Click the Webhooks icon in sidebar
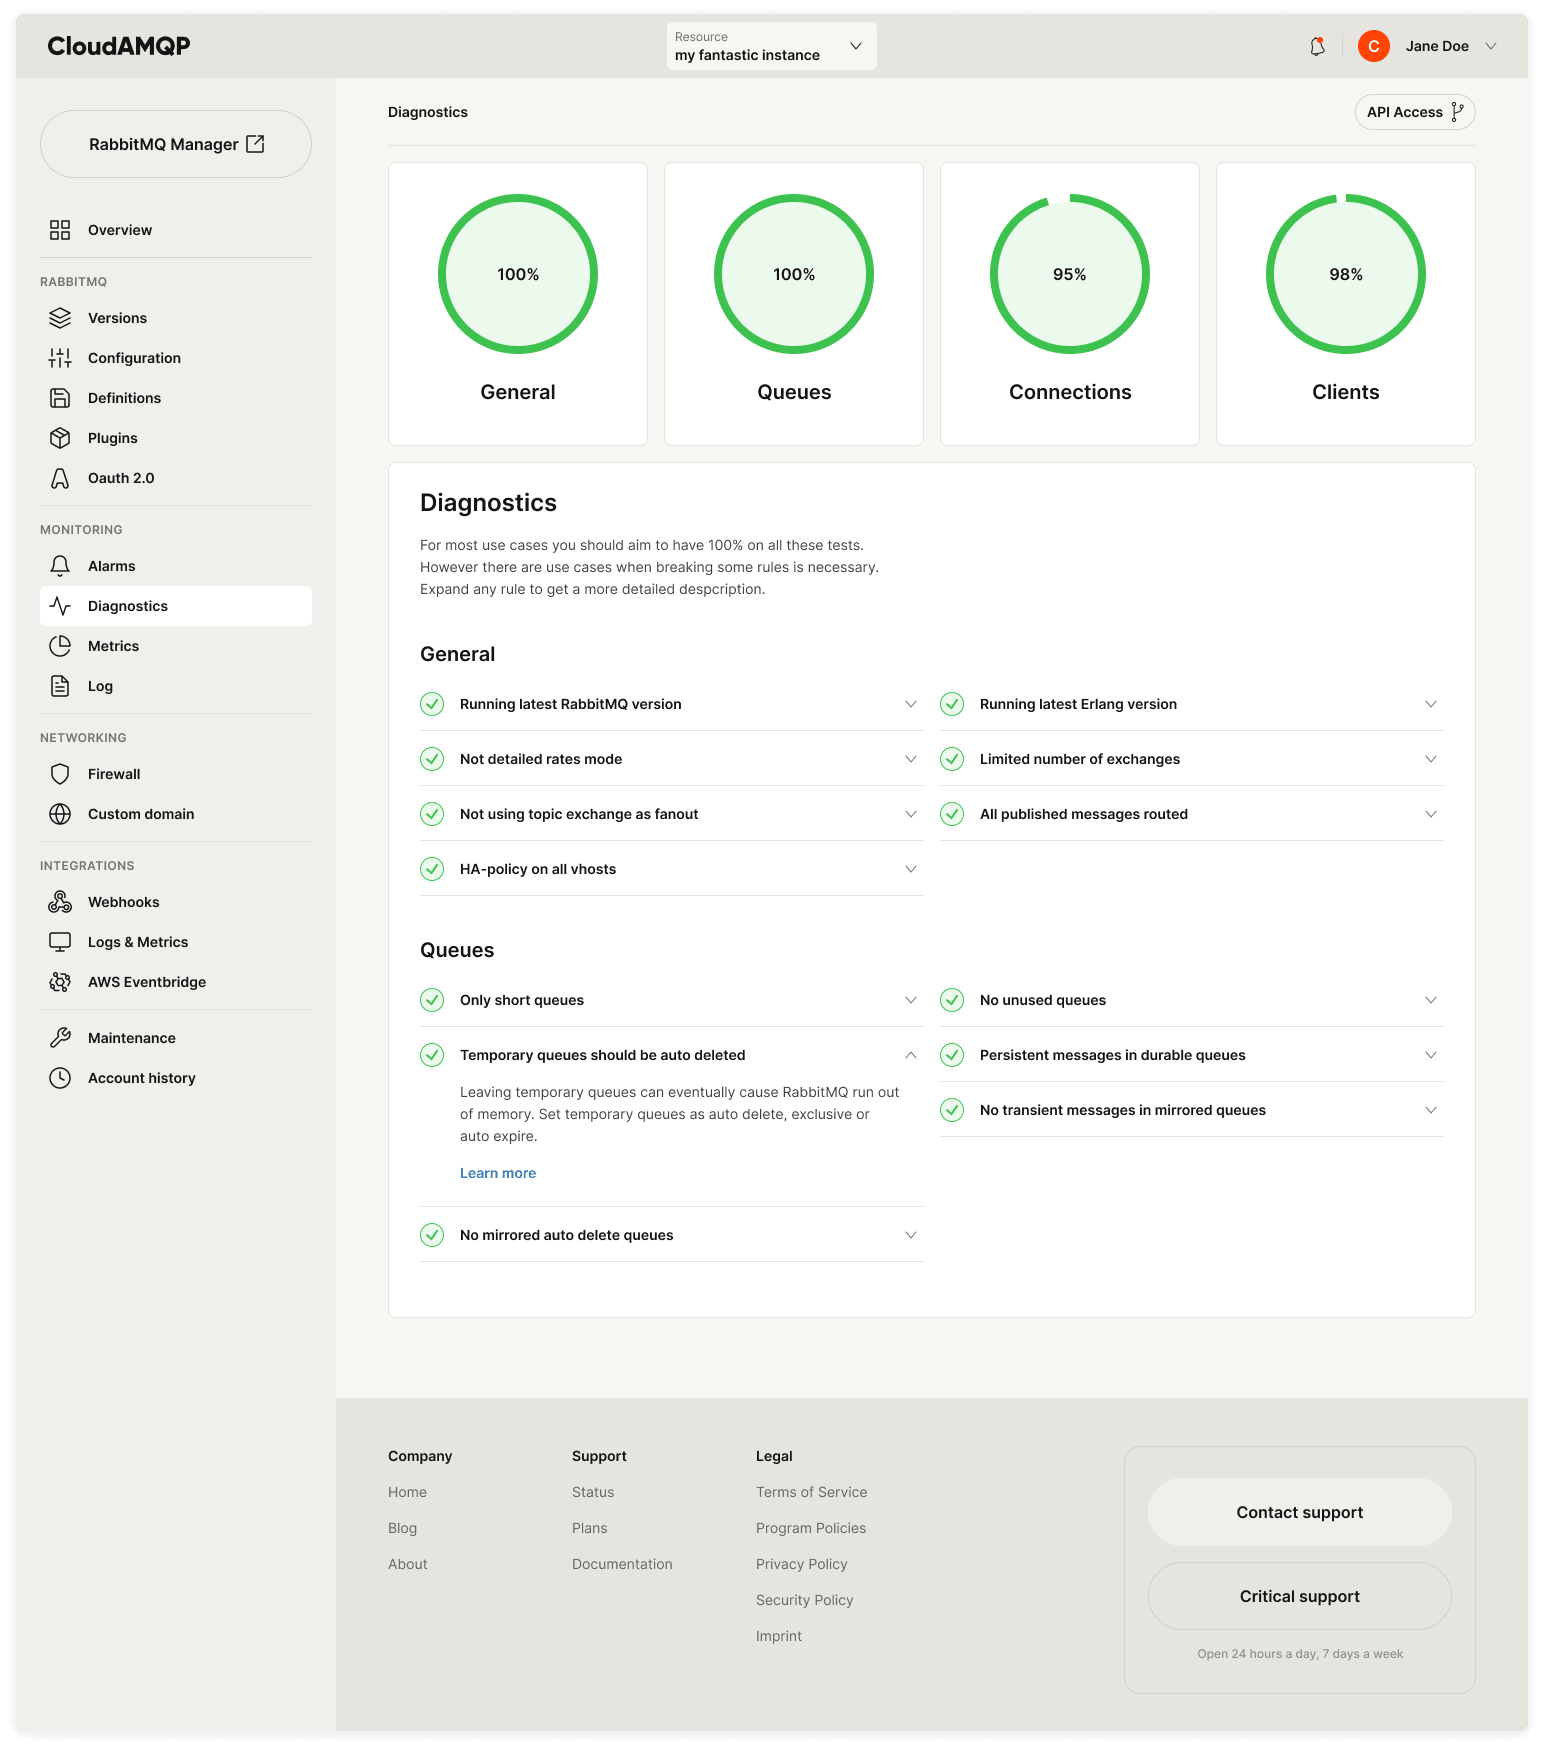Screen dimensions: 1544x1749 click(x=60, y=902)
